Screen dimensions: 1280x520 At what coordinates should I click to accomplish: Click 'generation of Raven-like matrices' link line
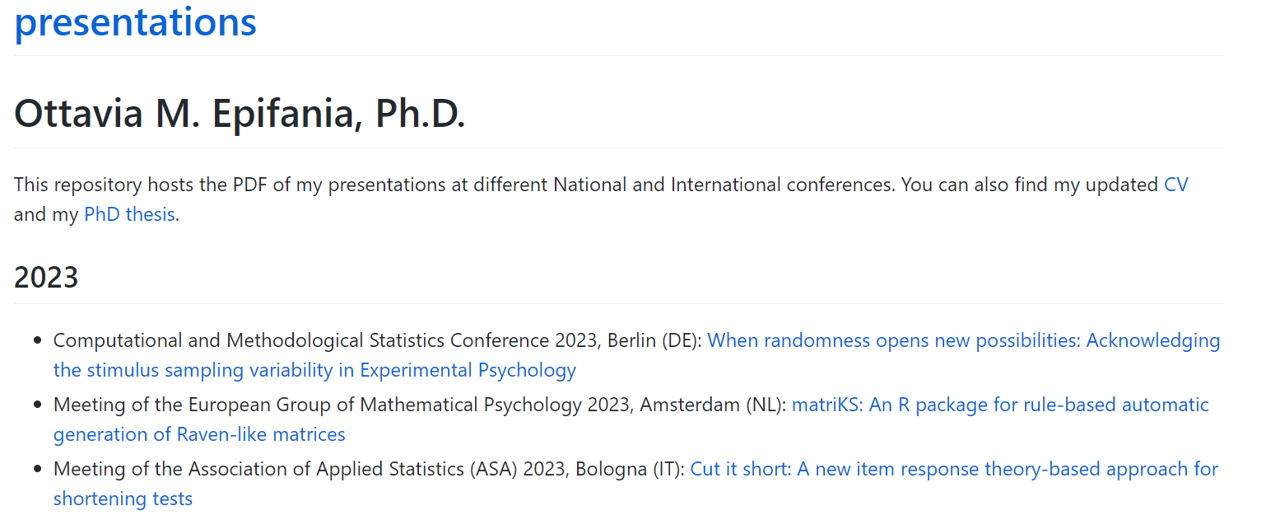click(200, 434)
